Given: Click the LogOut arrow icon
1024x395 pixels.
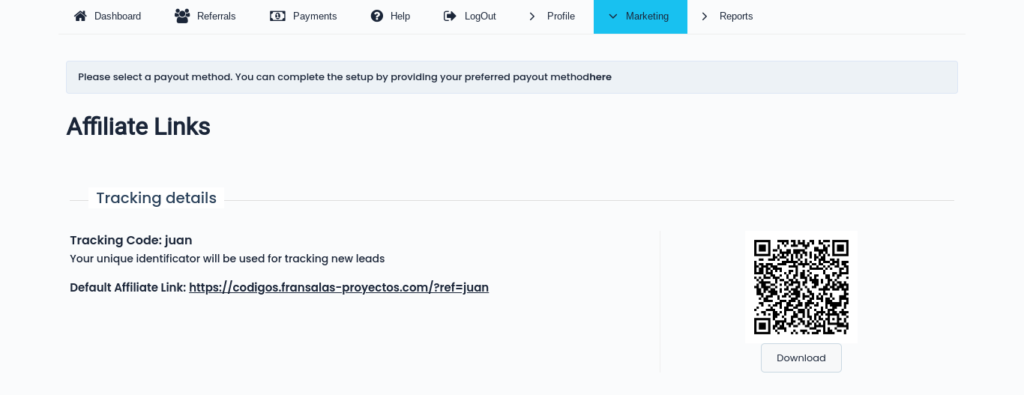Looking at the screenshot, I should pyautogui.click(x=450, y=16).
